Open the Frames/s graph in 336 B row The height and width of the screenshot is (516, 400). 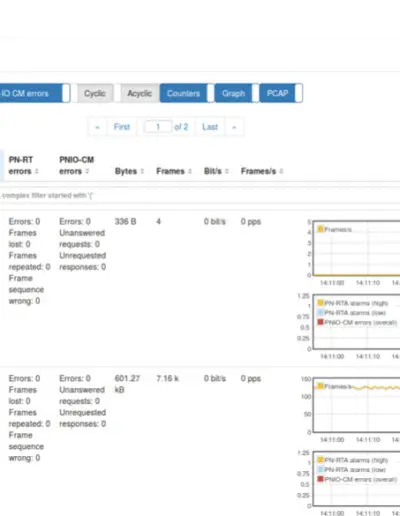click(x=356, y=248)
